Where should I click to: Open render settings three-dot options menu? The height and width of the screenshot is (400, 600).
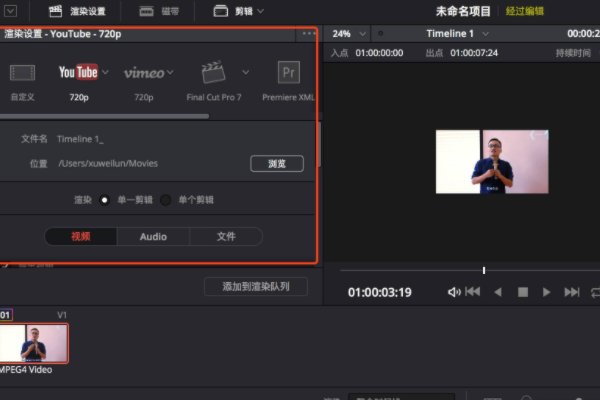(x=308, y=34)
